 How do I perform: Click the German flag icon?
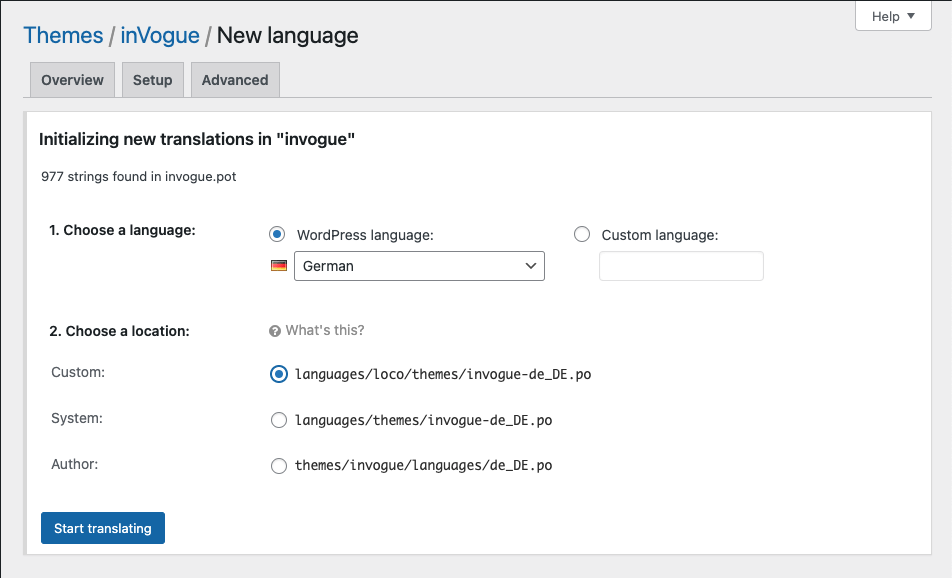point(279,266)
